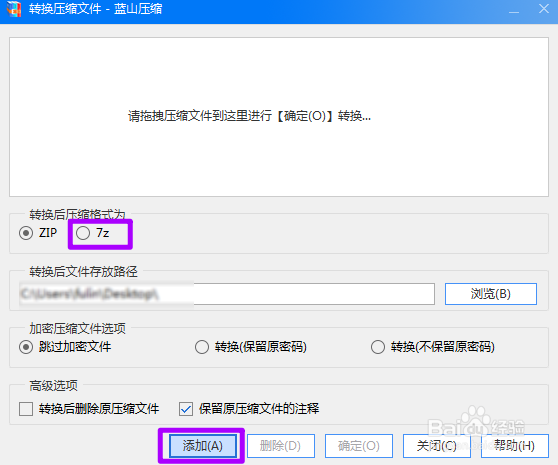The image size is (558, 465).
Task: Click the 添加(A) add button
Action: click(x=202, y=446)
